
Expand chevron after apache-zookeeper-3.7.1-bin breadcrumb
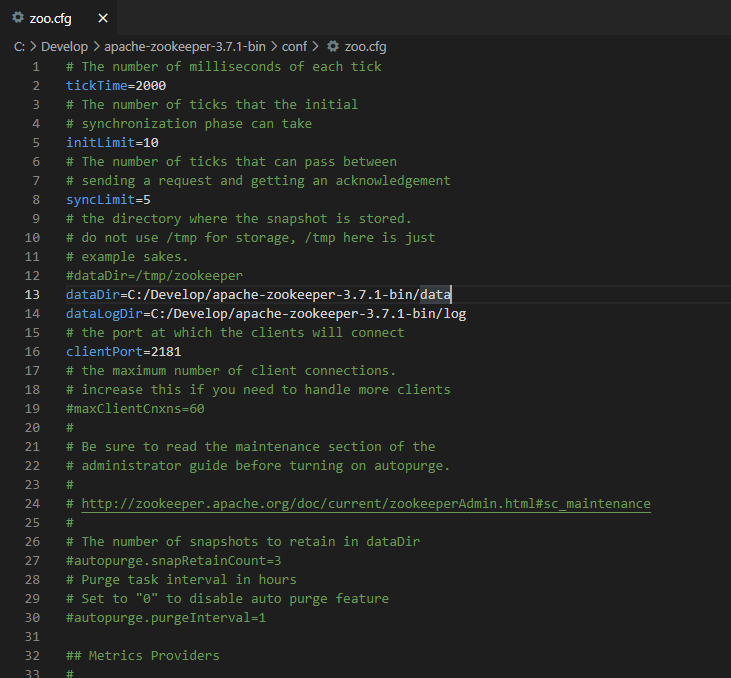[274, 47]
